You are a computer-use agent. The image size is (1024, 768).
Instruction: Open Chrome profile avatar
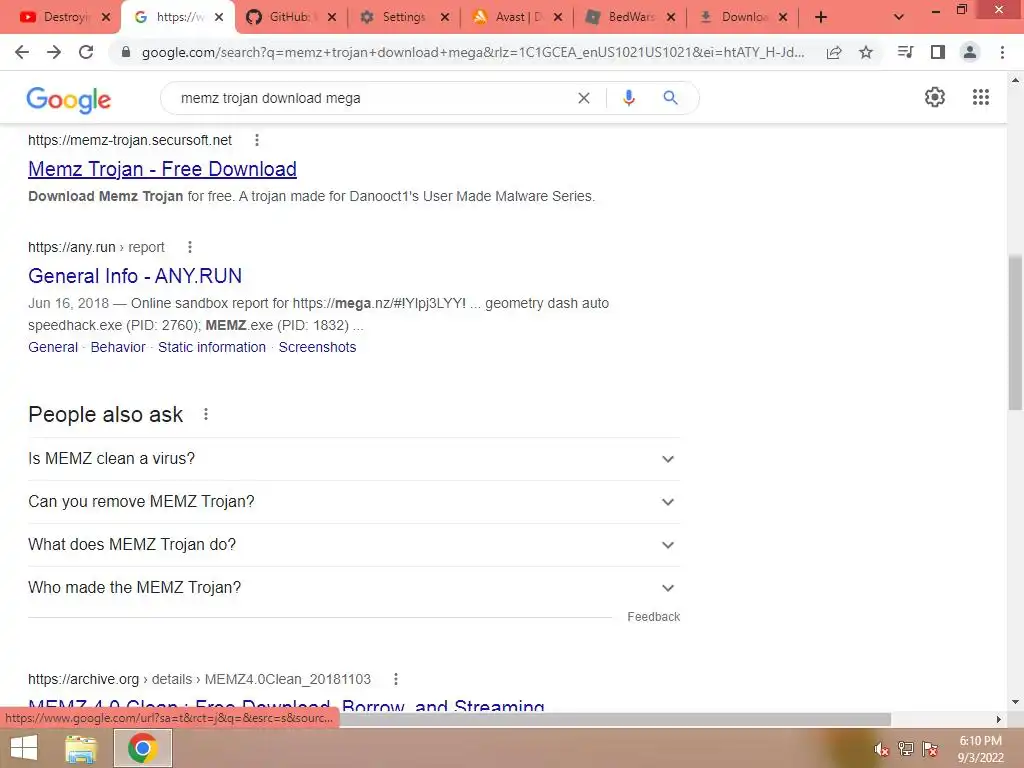[970, 52]
